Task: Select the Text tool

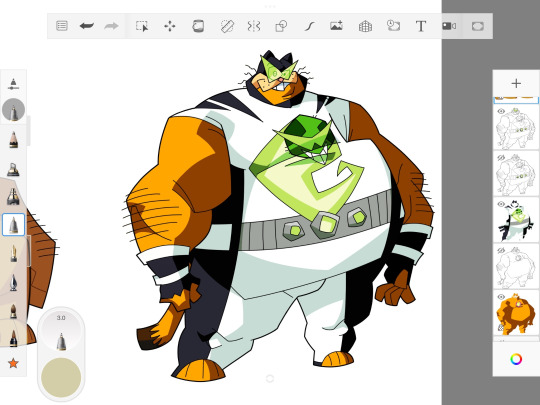Action: coord(421,26)
